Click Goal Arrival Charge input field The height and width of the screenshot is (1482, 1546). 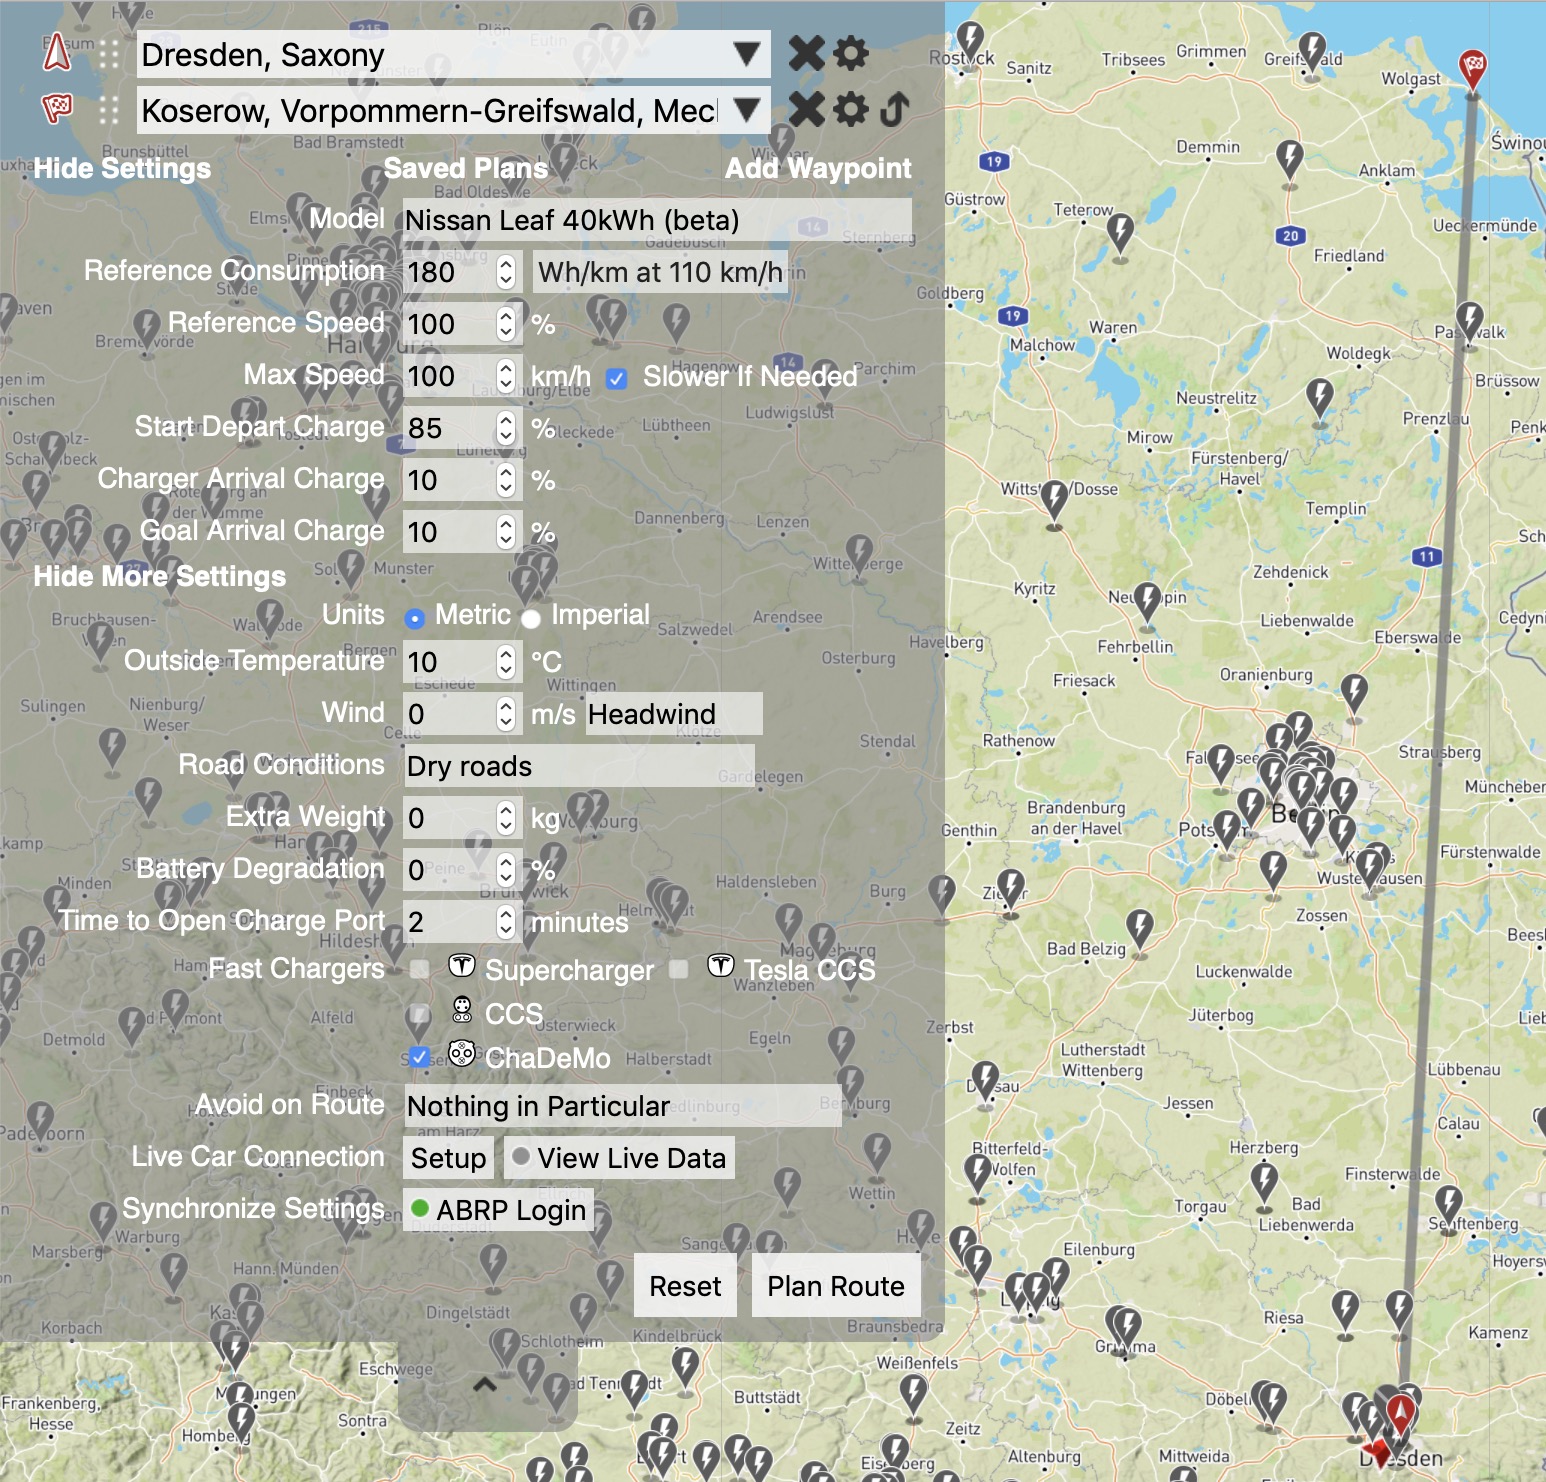point(462,532)
